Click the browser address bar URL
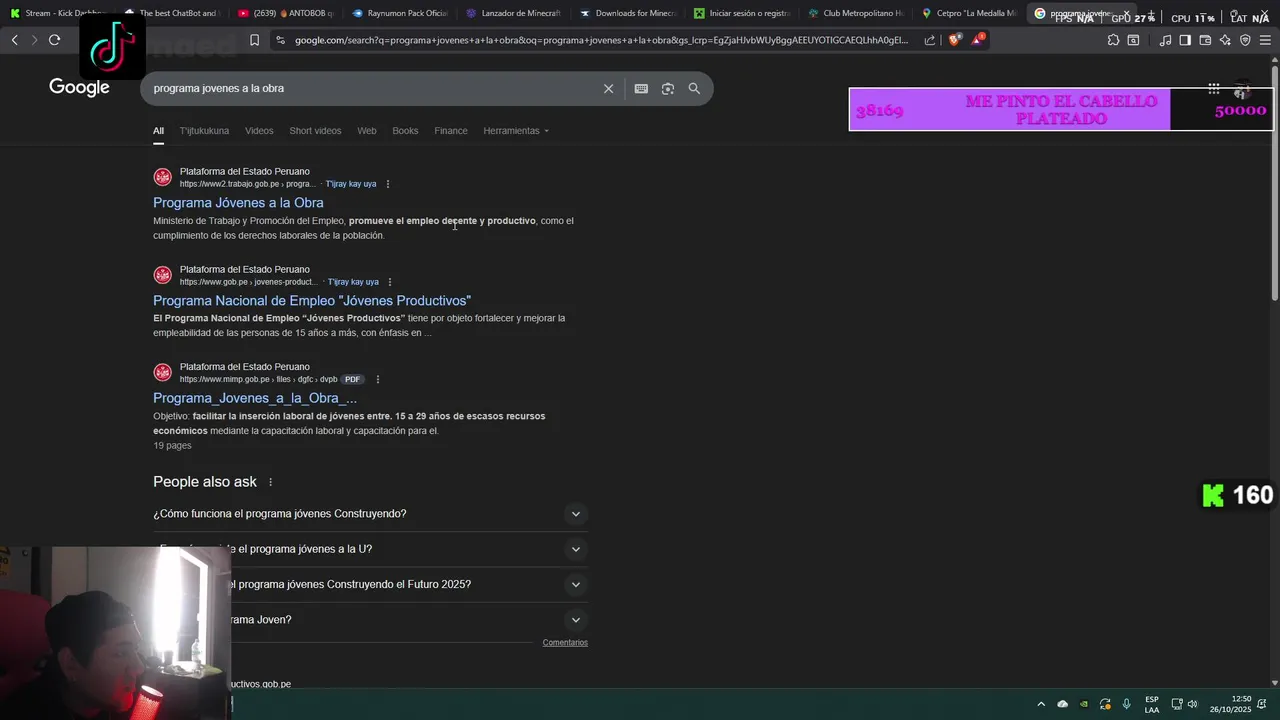 point(600,40)
